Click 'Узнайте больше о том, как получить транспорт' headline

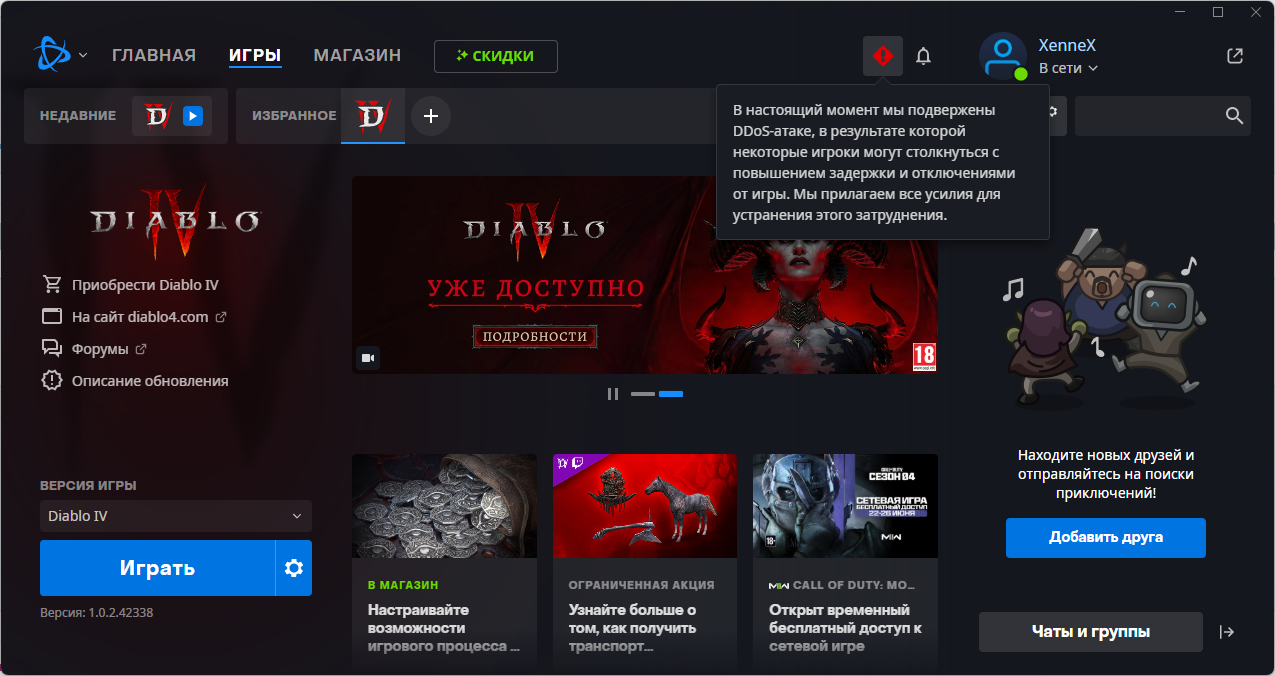pos(633,628)
